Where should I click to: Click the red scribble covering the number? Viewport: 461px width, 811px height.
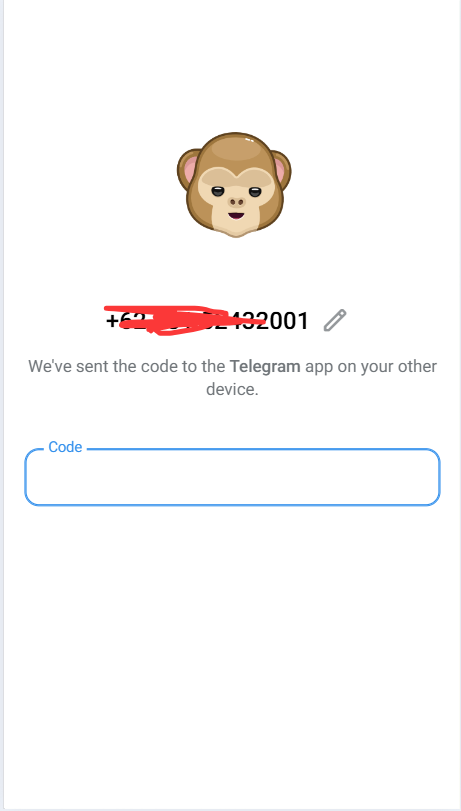[185, 320]
